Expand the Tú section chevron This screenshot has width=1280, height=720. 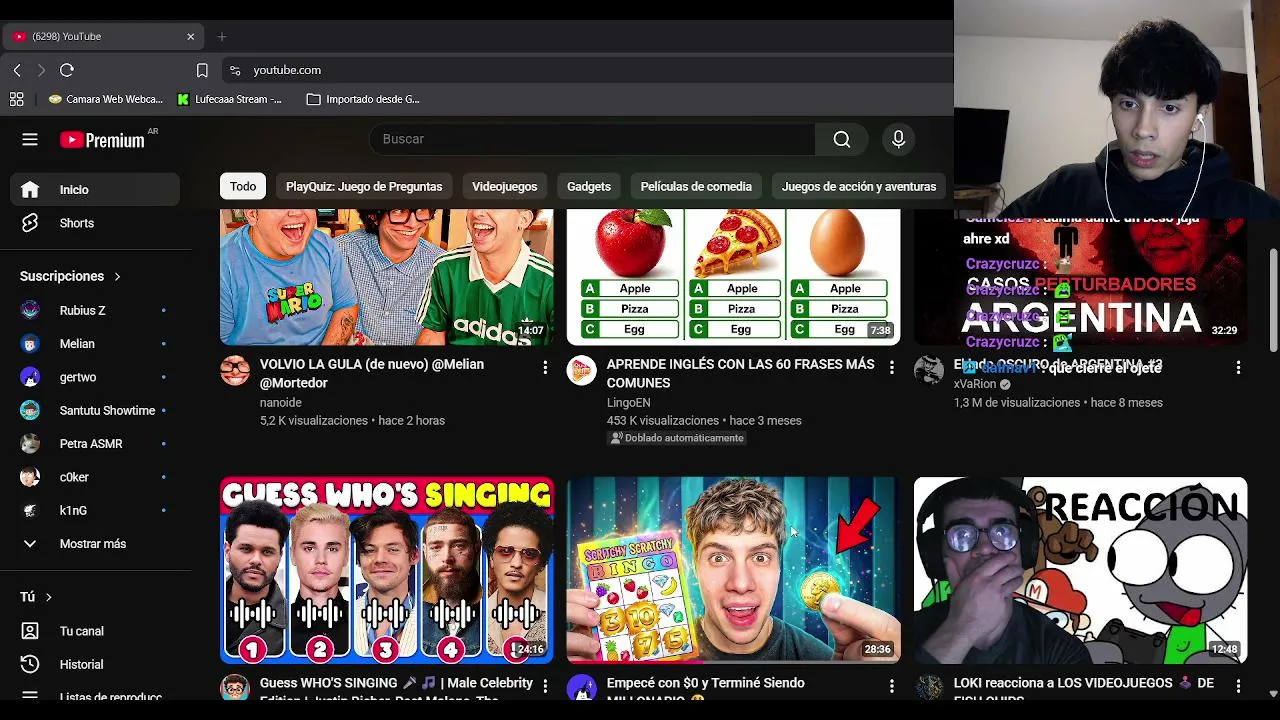point(48,597)
